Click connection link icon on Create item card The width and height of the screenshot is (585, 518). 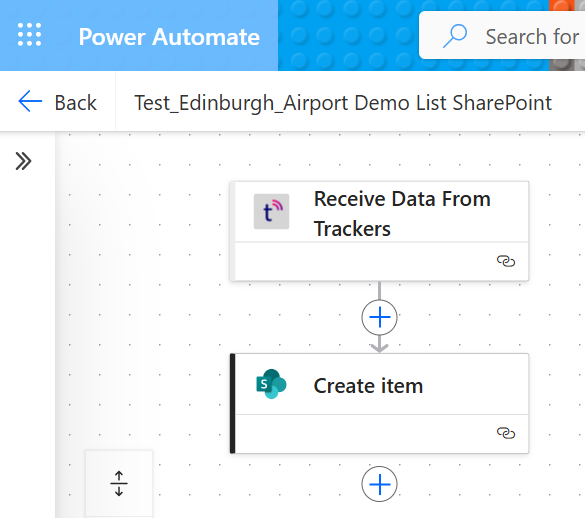tap(506, 433)
